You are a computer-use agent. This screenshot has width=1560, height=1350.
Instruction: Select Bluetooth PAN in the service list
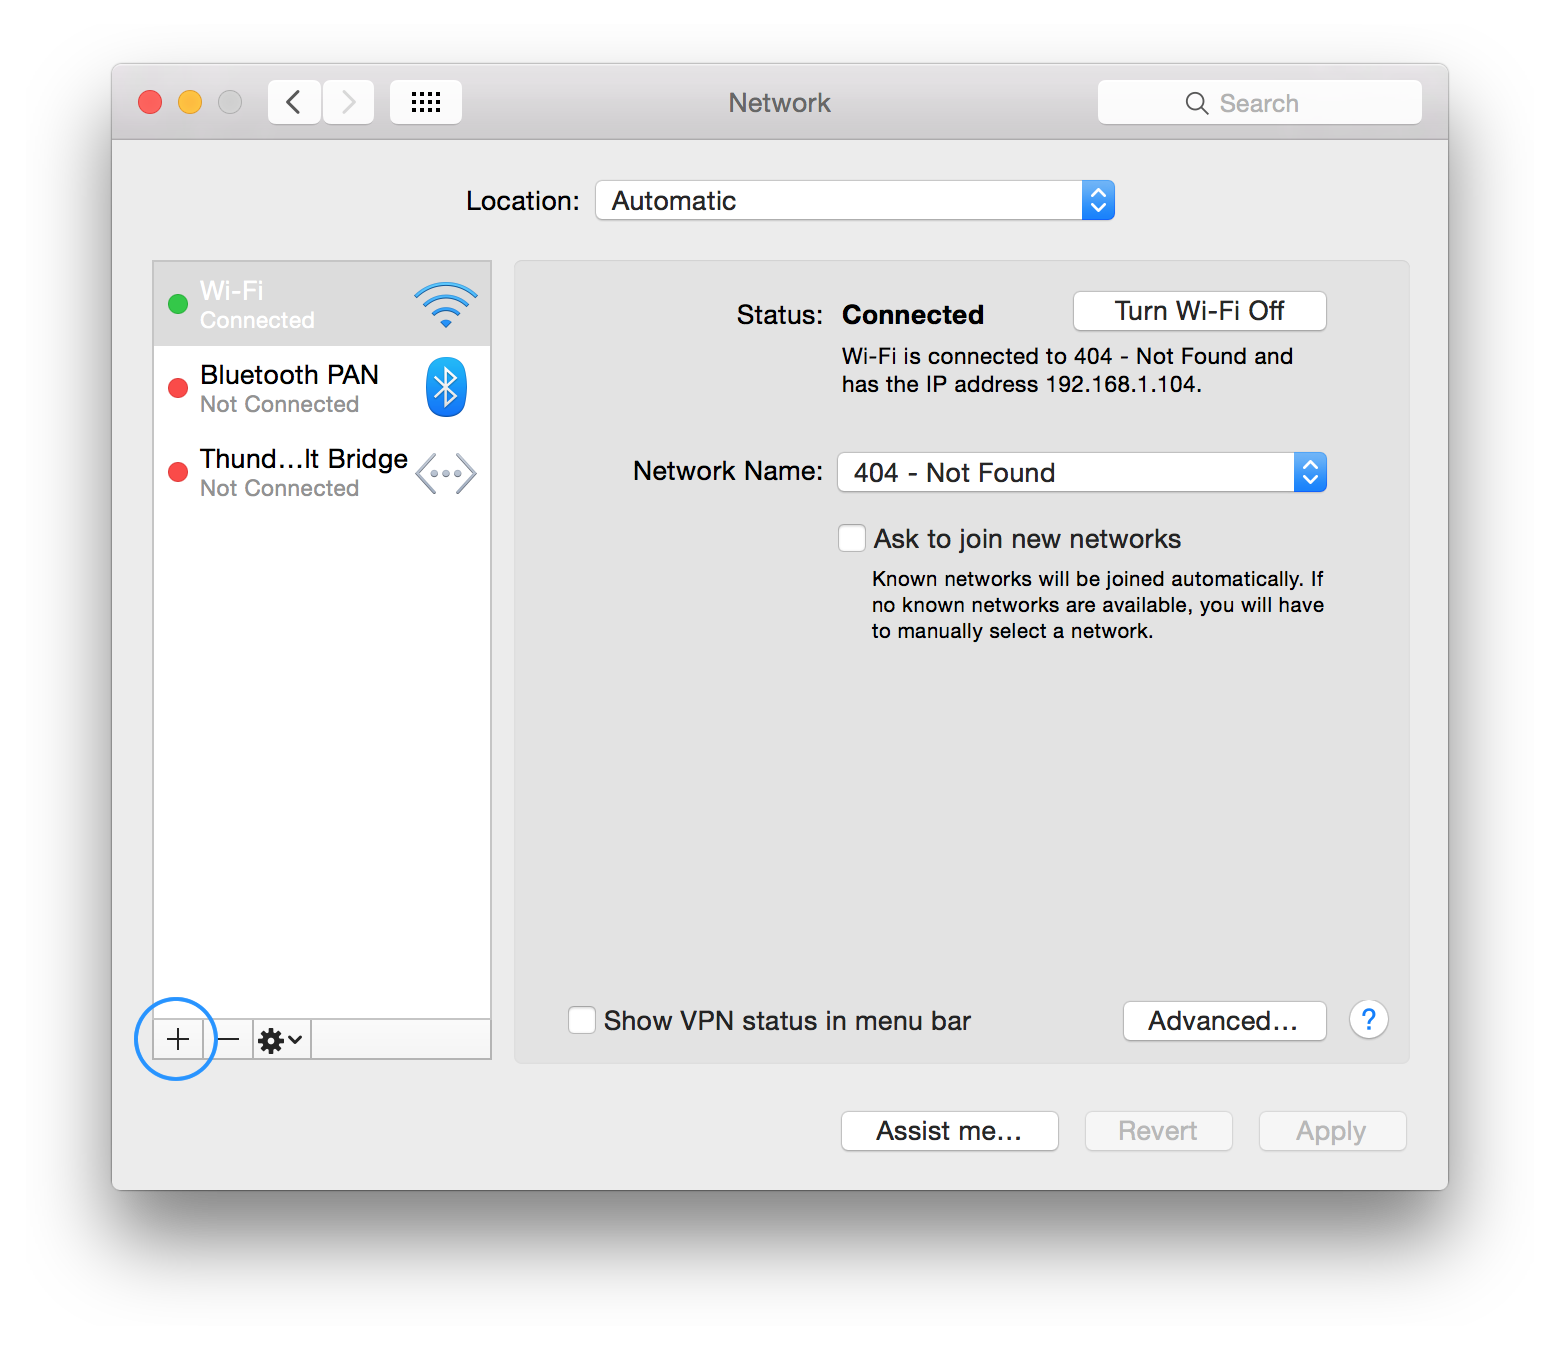coord(322,388)
